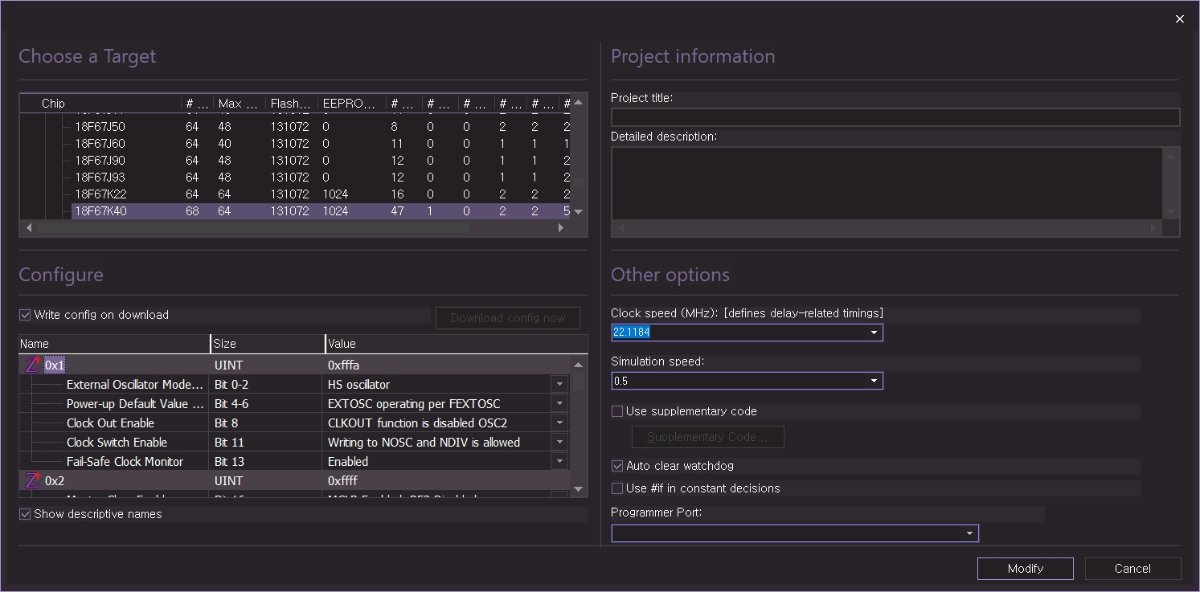Image resolution: width=1200 pixels, height=592 pixels.
Task: Open Programmer Port dropdown
Action: pyautogui.click(x=969, y=534)
